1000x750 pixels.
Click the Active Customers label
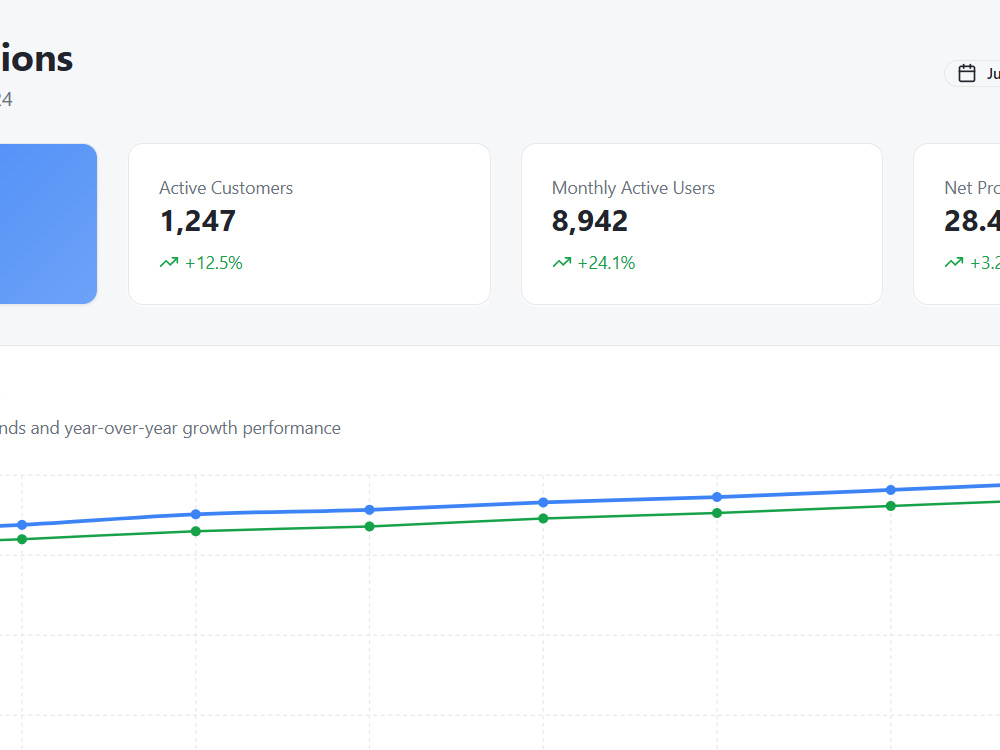point(226,188)
